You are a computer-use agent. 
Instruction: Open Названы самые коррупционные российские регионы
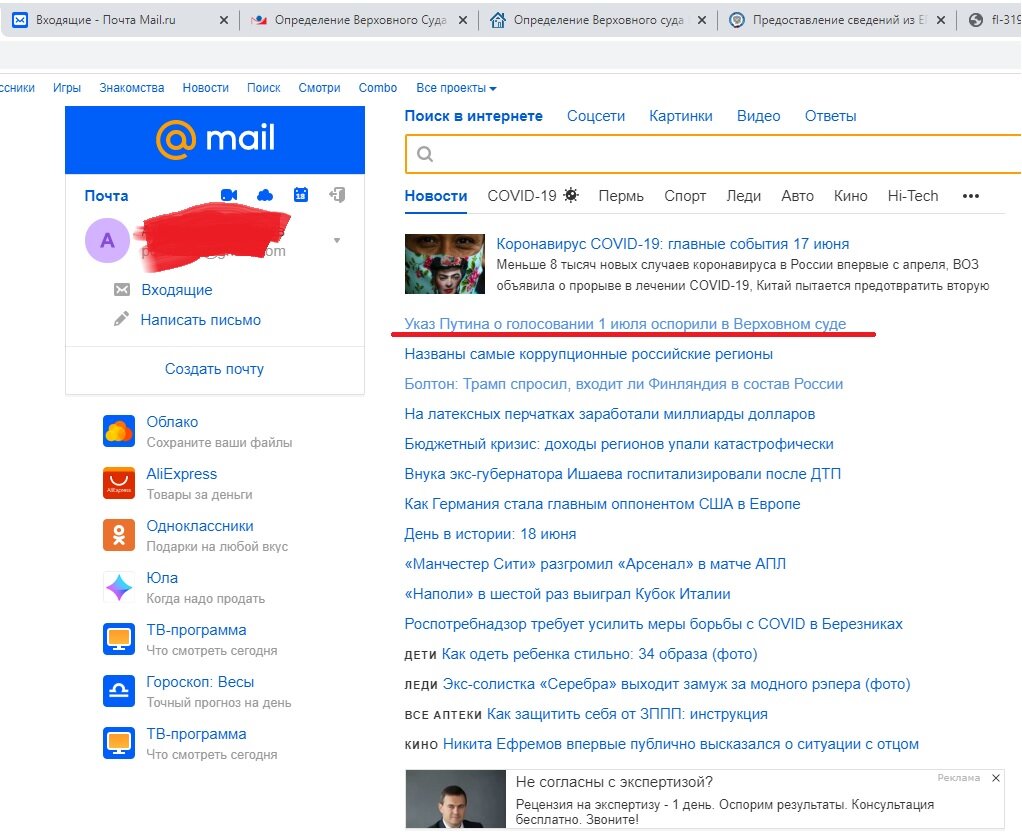point(589,354)
